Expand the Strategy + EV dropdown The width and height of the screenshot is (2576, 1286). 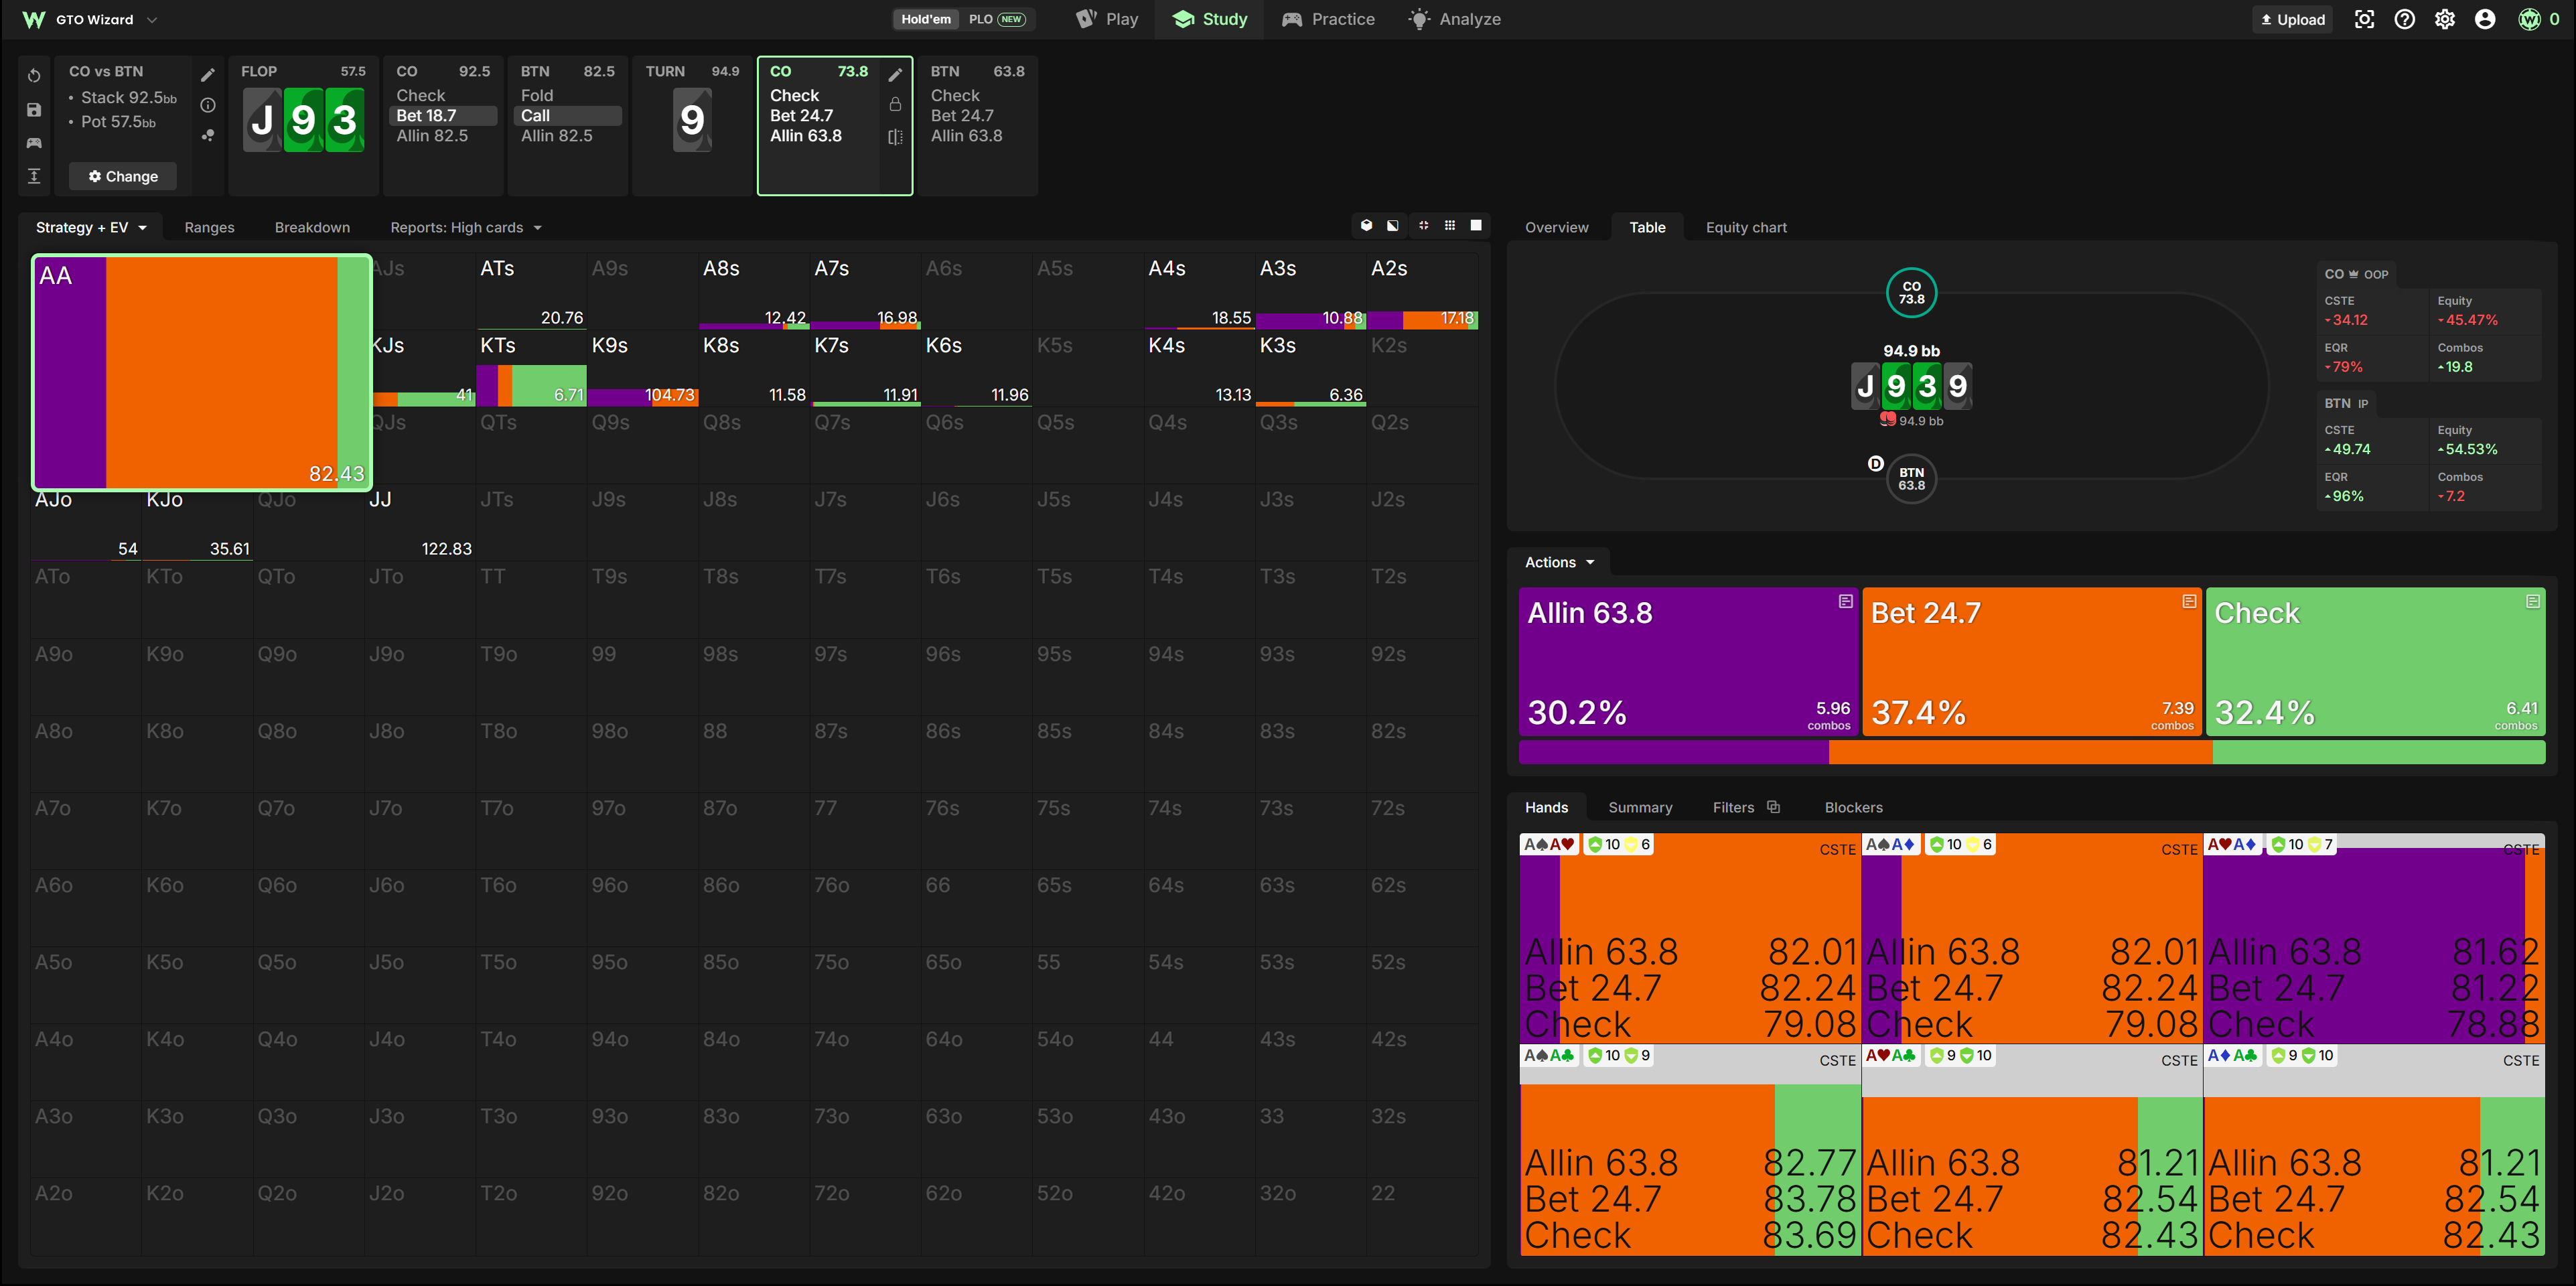coord(91,228)
